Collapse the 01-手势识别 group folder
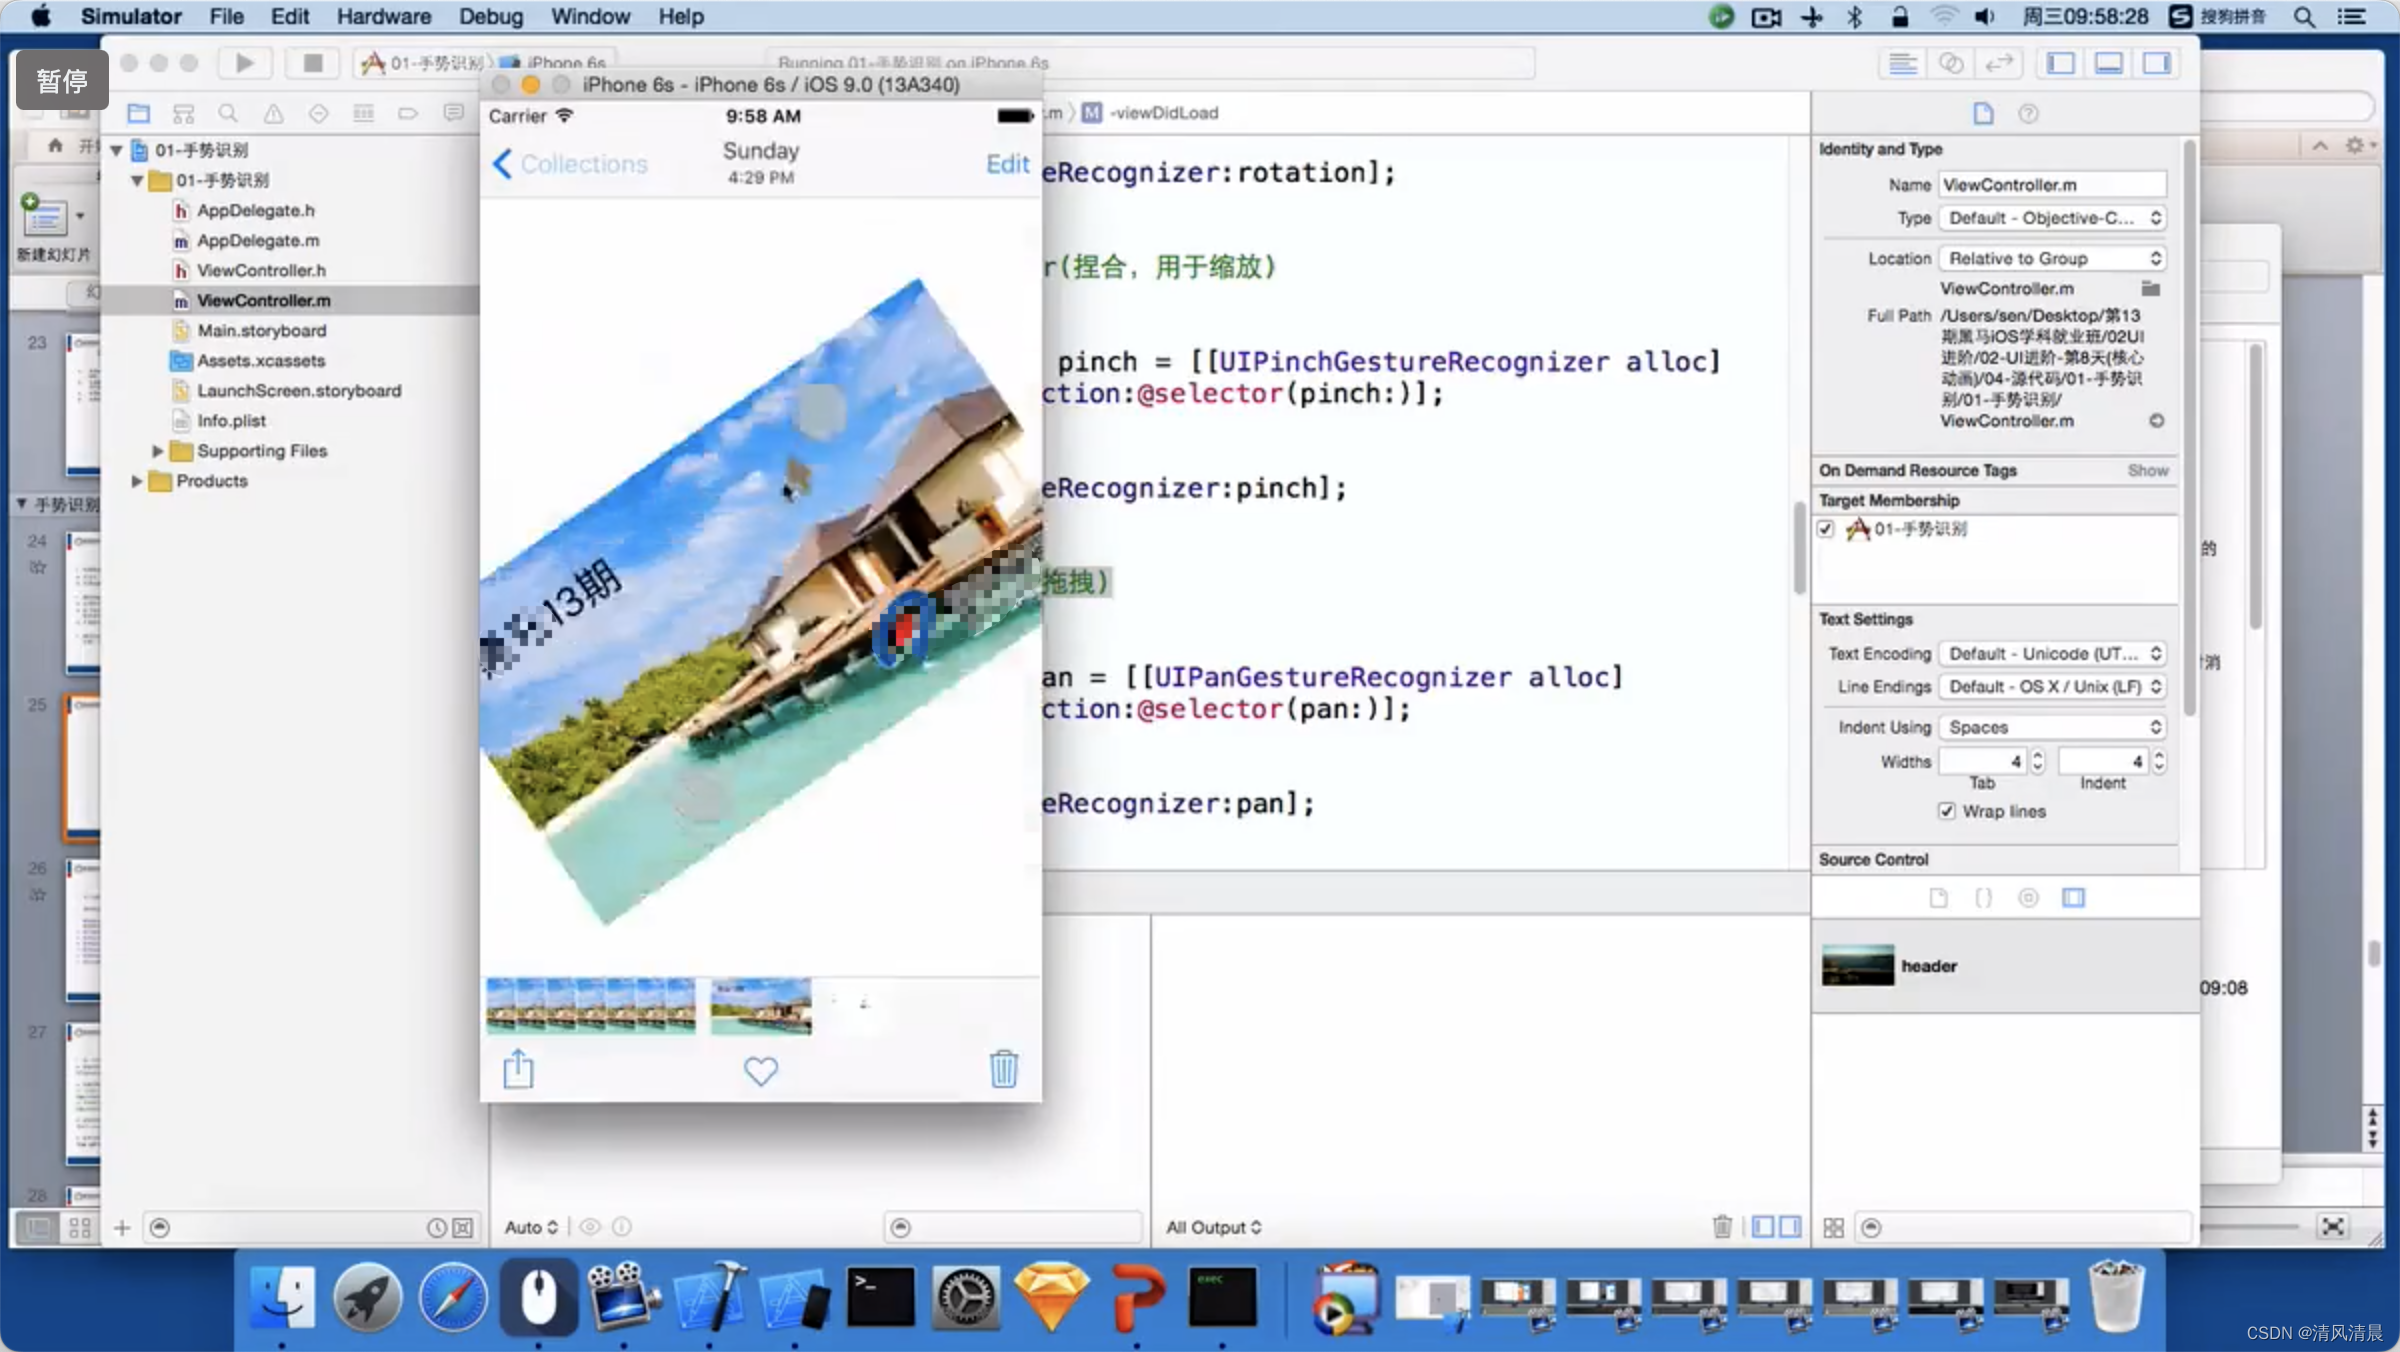 136,181
